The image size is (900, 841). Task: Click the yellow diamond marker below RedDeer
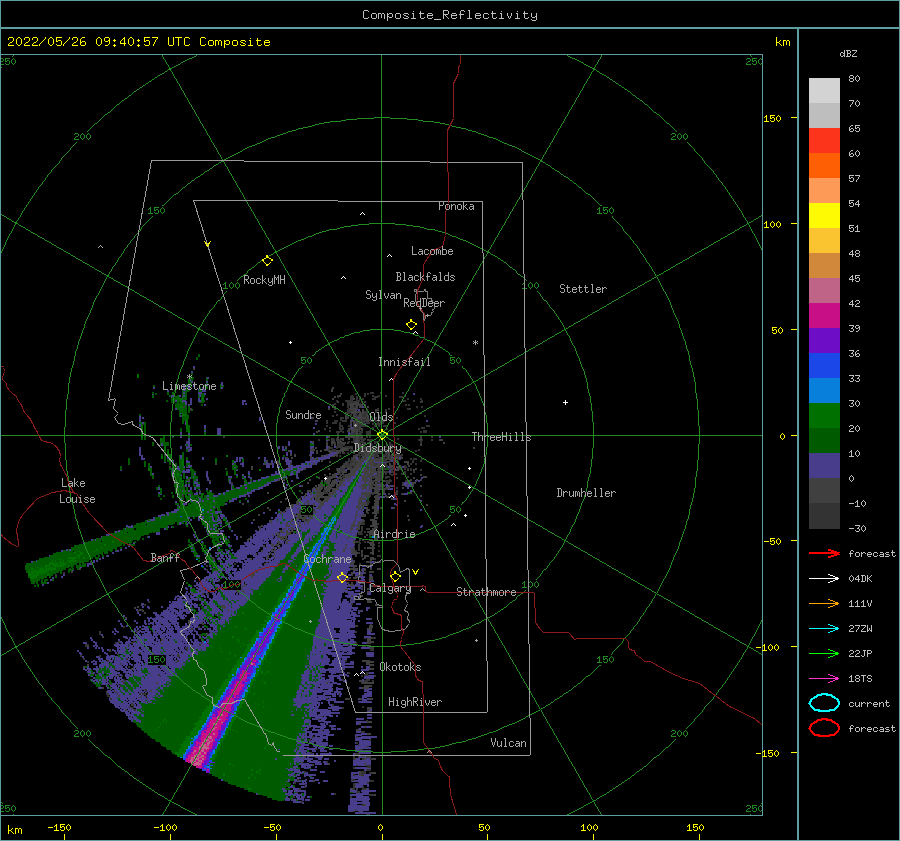[412, 325]
